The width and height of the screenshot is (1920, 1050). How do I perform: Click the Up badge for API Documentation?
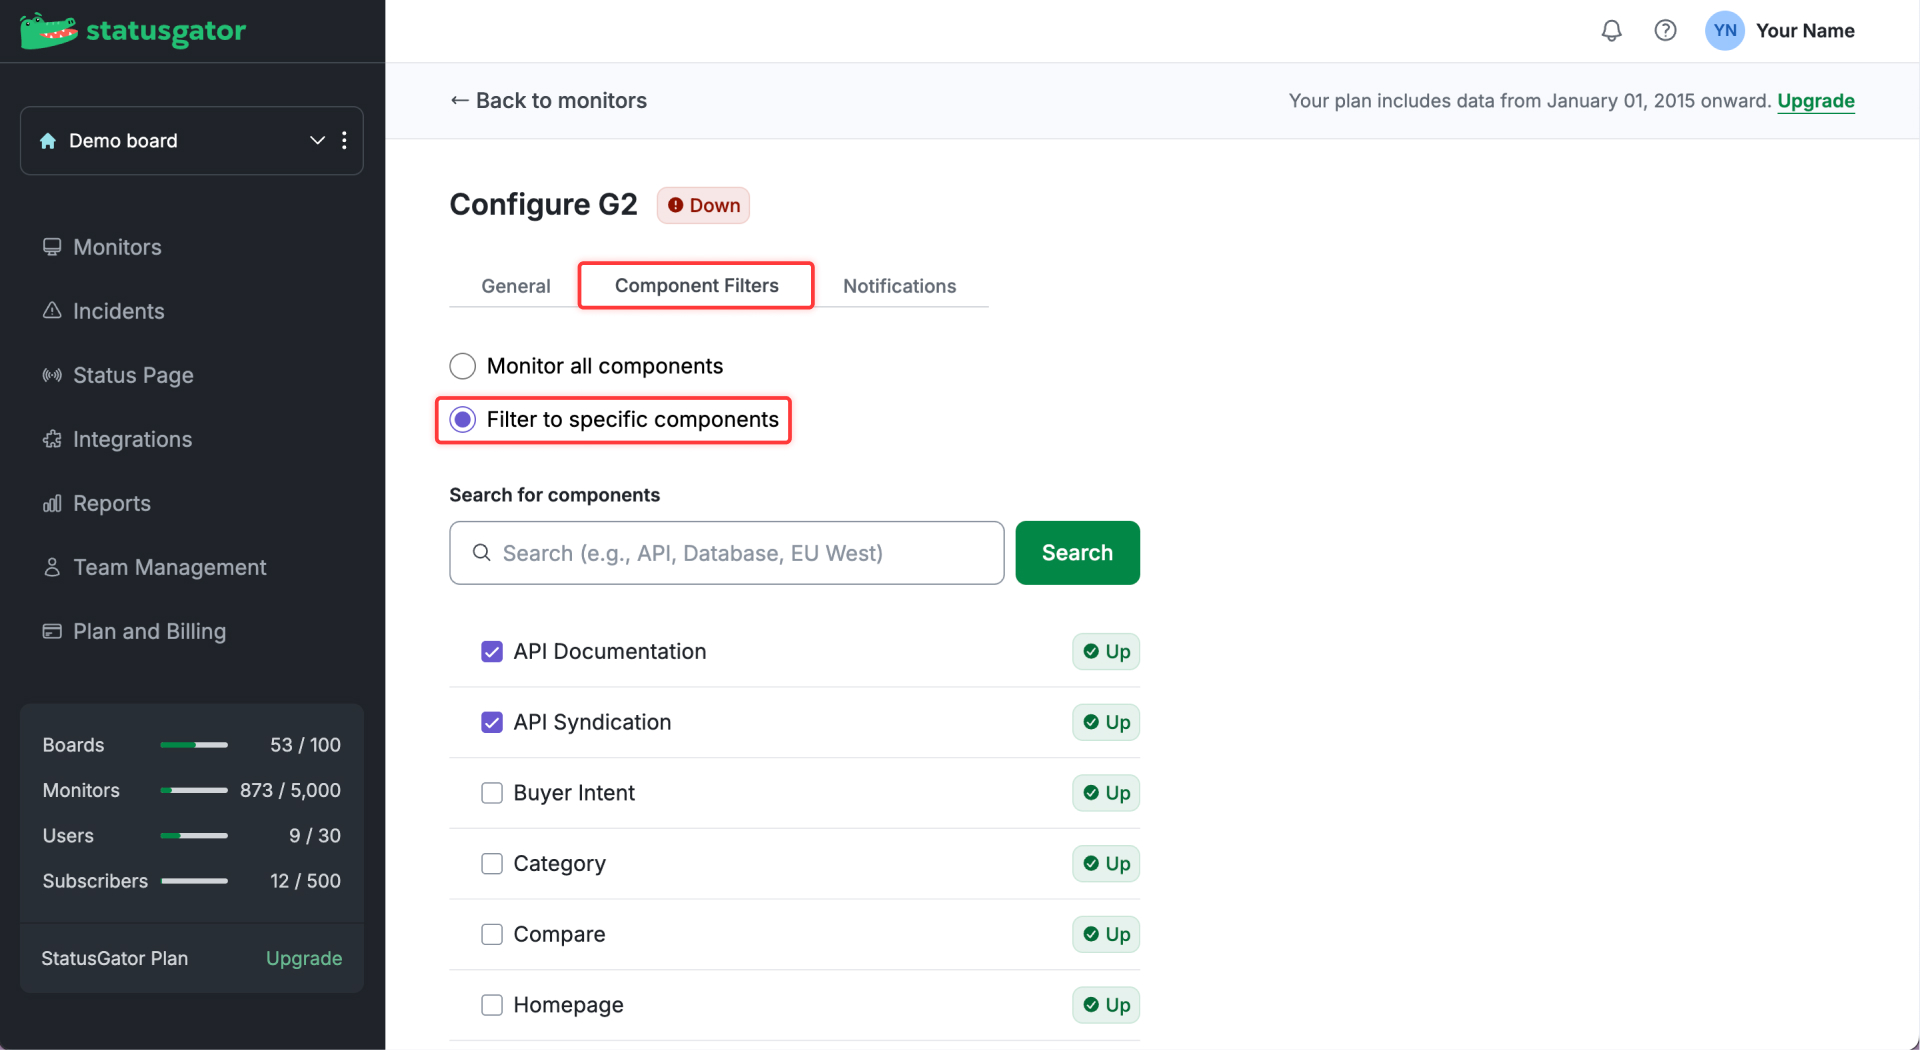1106,652
